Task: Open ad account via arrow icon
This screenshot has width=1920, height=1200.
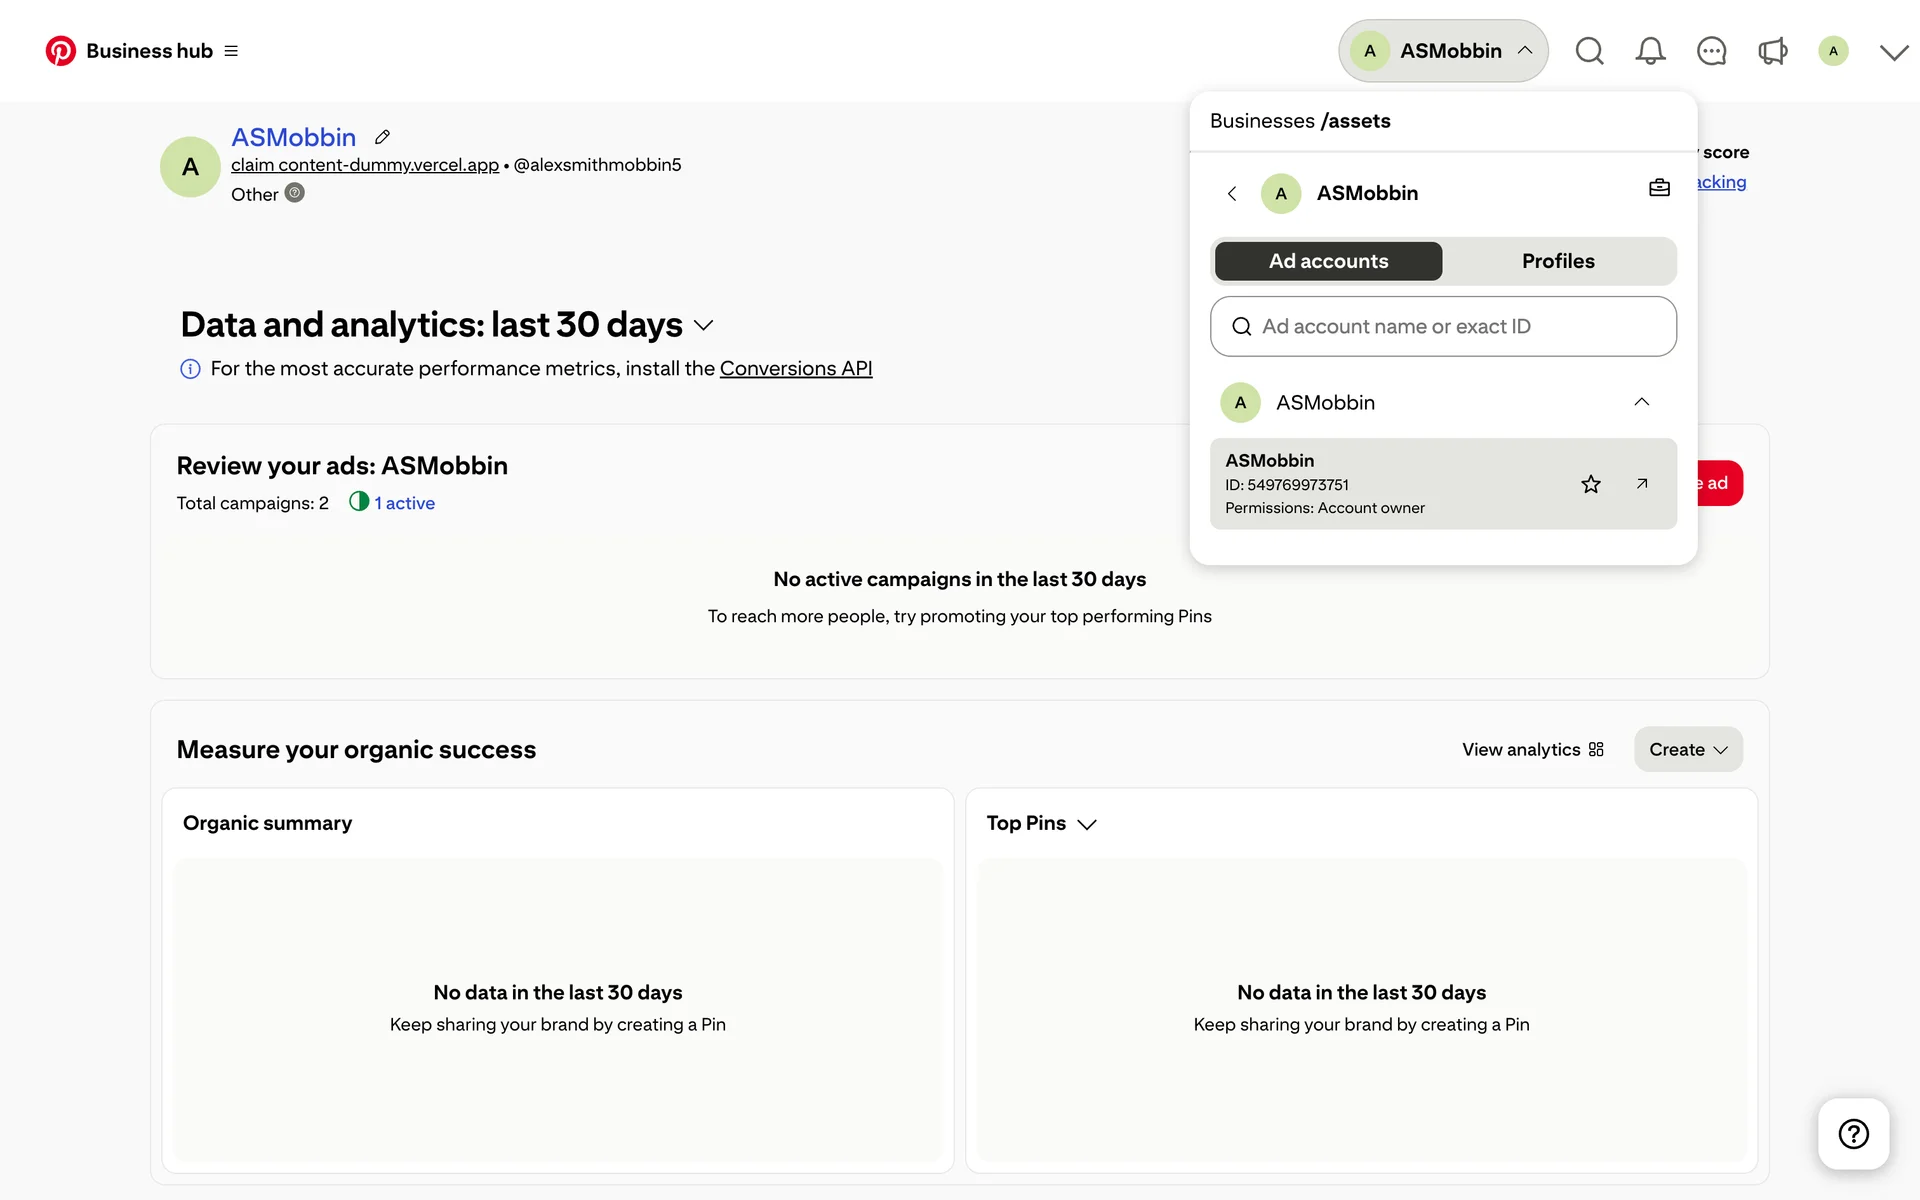Action: [1642, 484]
